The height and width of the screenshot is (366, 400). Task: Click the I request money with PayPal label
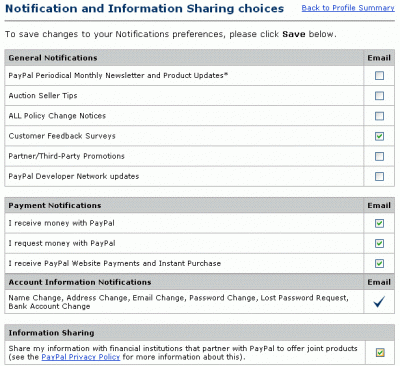62,243
